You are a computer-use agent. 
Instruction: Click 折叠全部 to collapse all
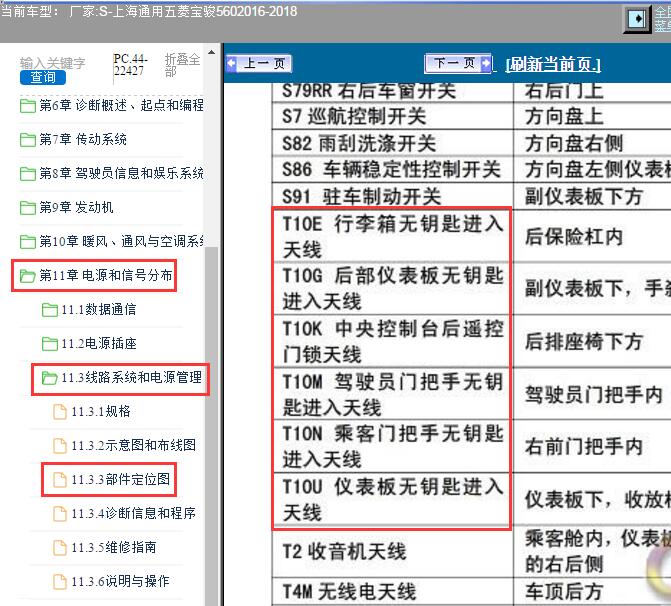tap(182, 65)
